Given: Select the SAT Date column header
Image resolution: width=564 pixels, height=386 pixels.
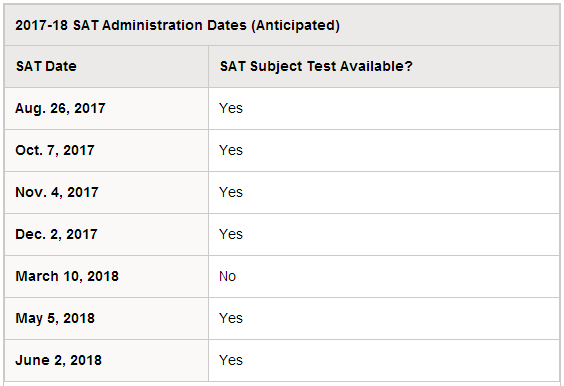Looking at the screenshot, I should [x=46, y=67].
